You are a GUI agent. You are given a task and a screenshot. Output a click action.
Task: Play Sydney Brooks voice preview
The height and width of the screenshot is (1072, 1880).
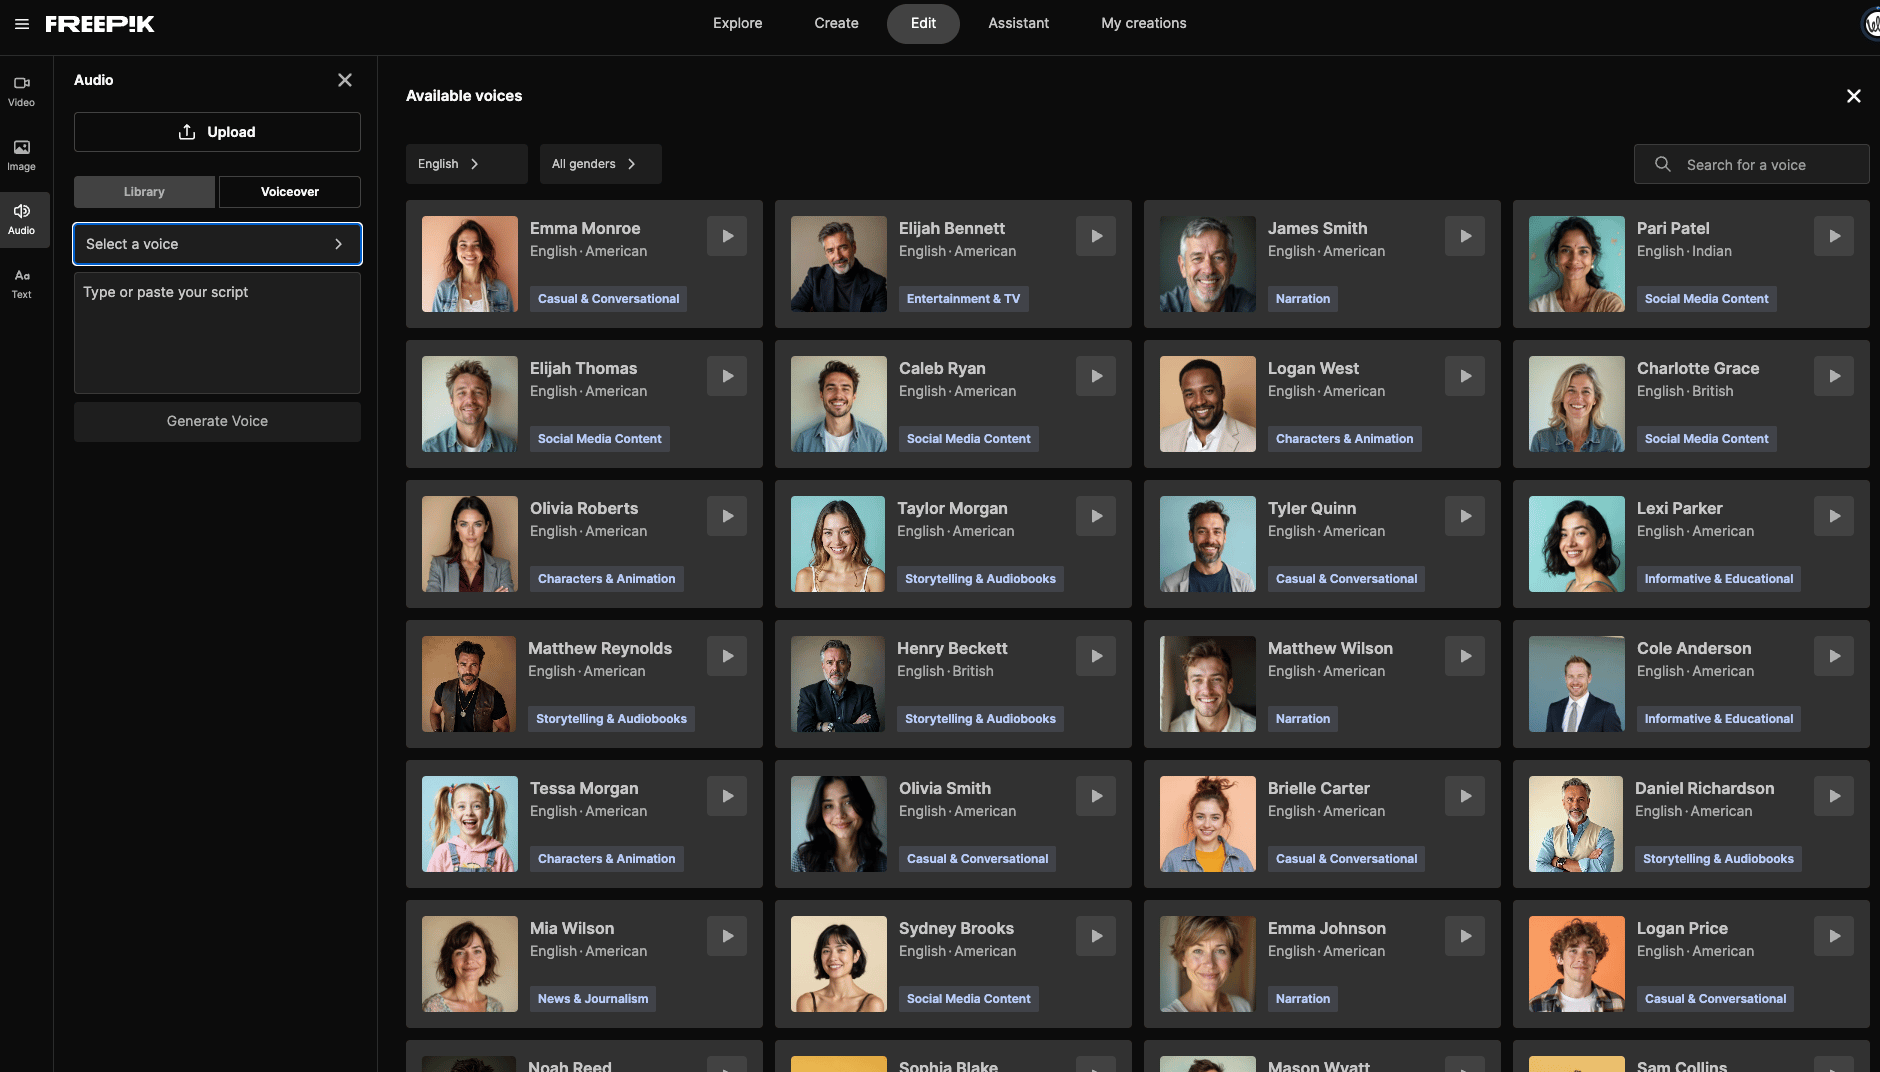(1097, 936)
